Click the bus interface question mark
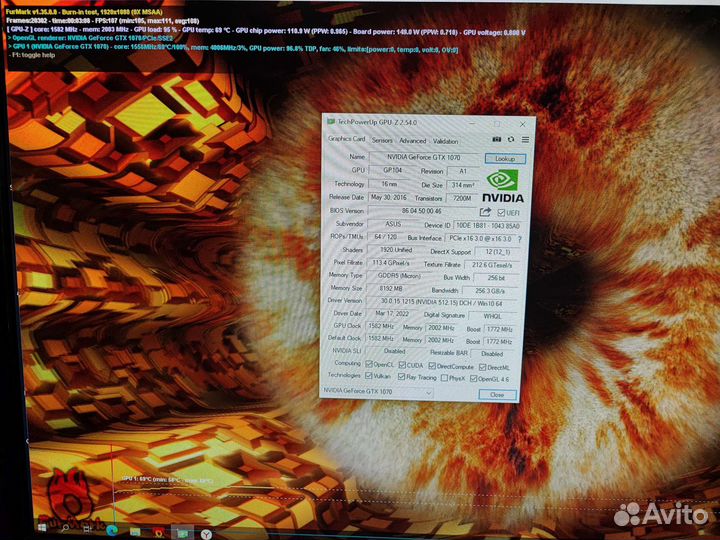This screenshot has height=540, width=720. point(519,239)
